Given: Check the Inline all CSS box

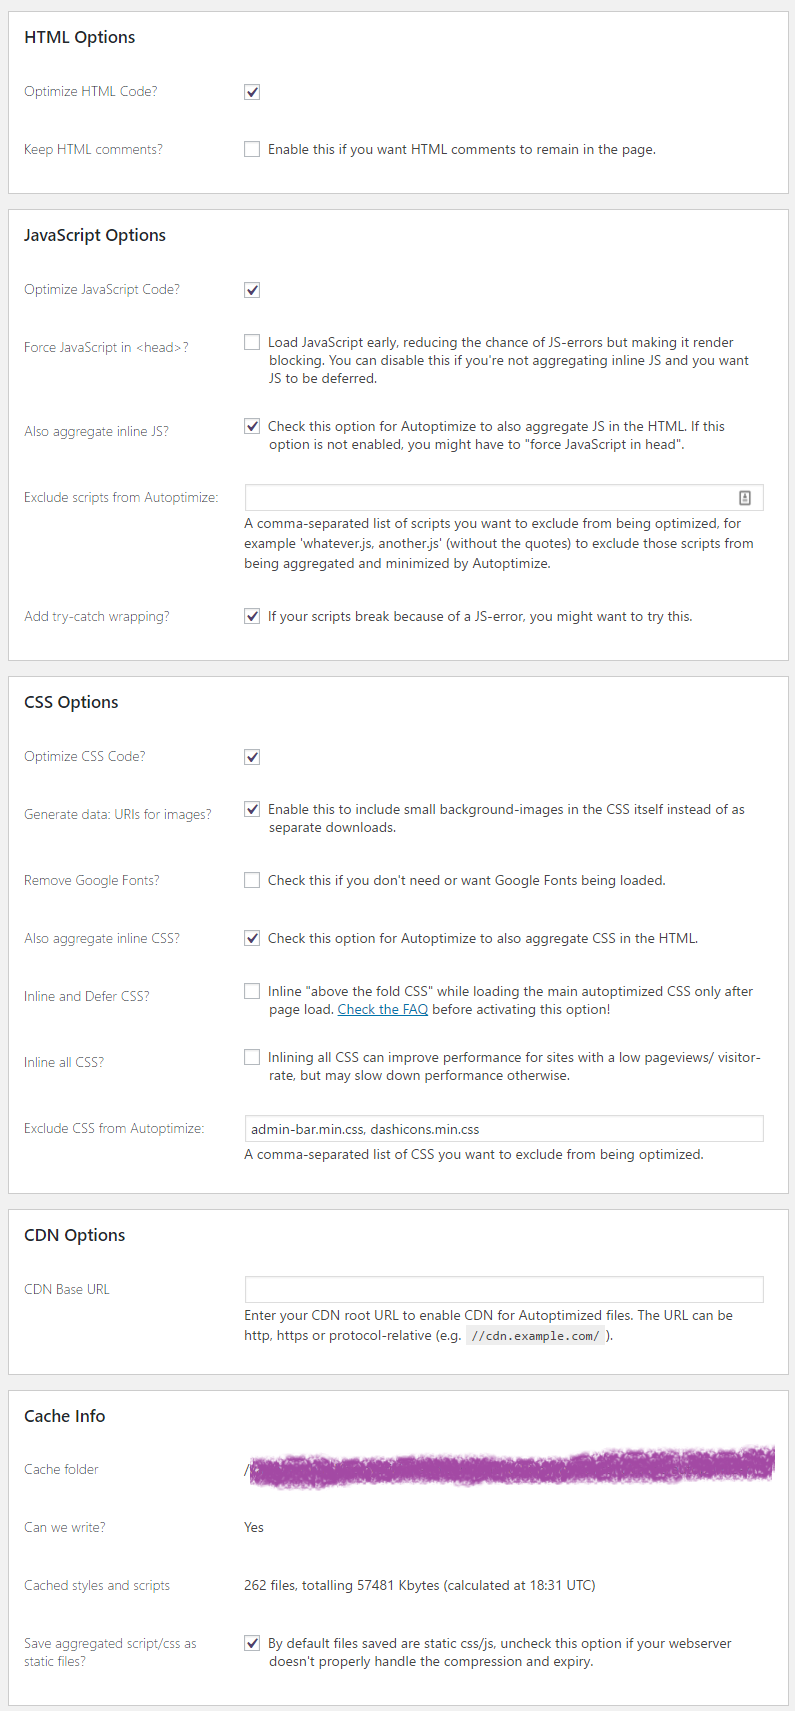Looking at the screenshot, I should point(252,1057).
